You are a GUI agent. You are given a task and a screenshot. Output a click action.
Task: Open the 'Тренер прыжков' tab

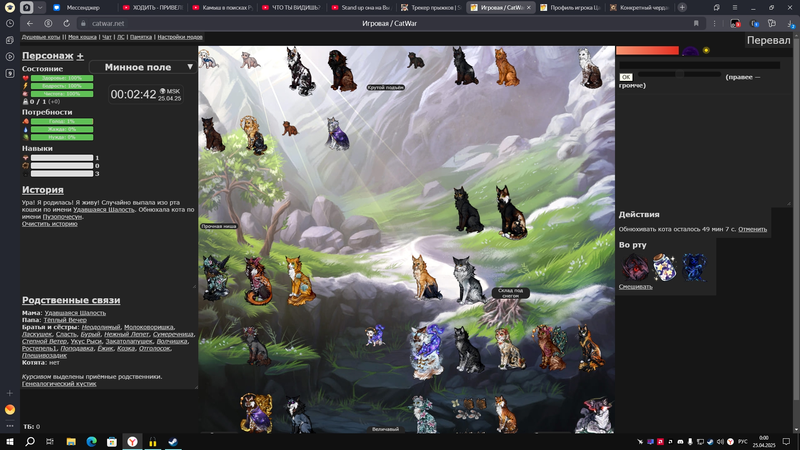click(431, 8)
